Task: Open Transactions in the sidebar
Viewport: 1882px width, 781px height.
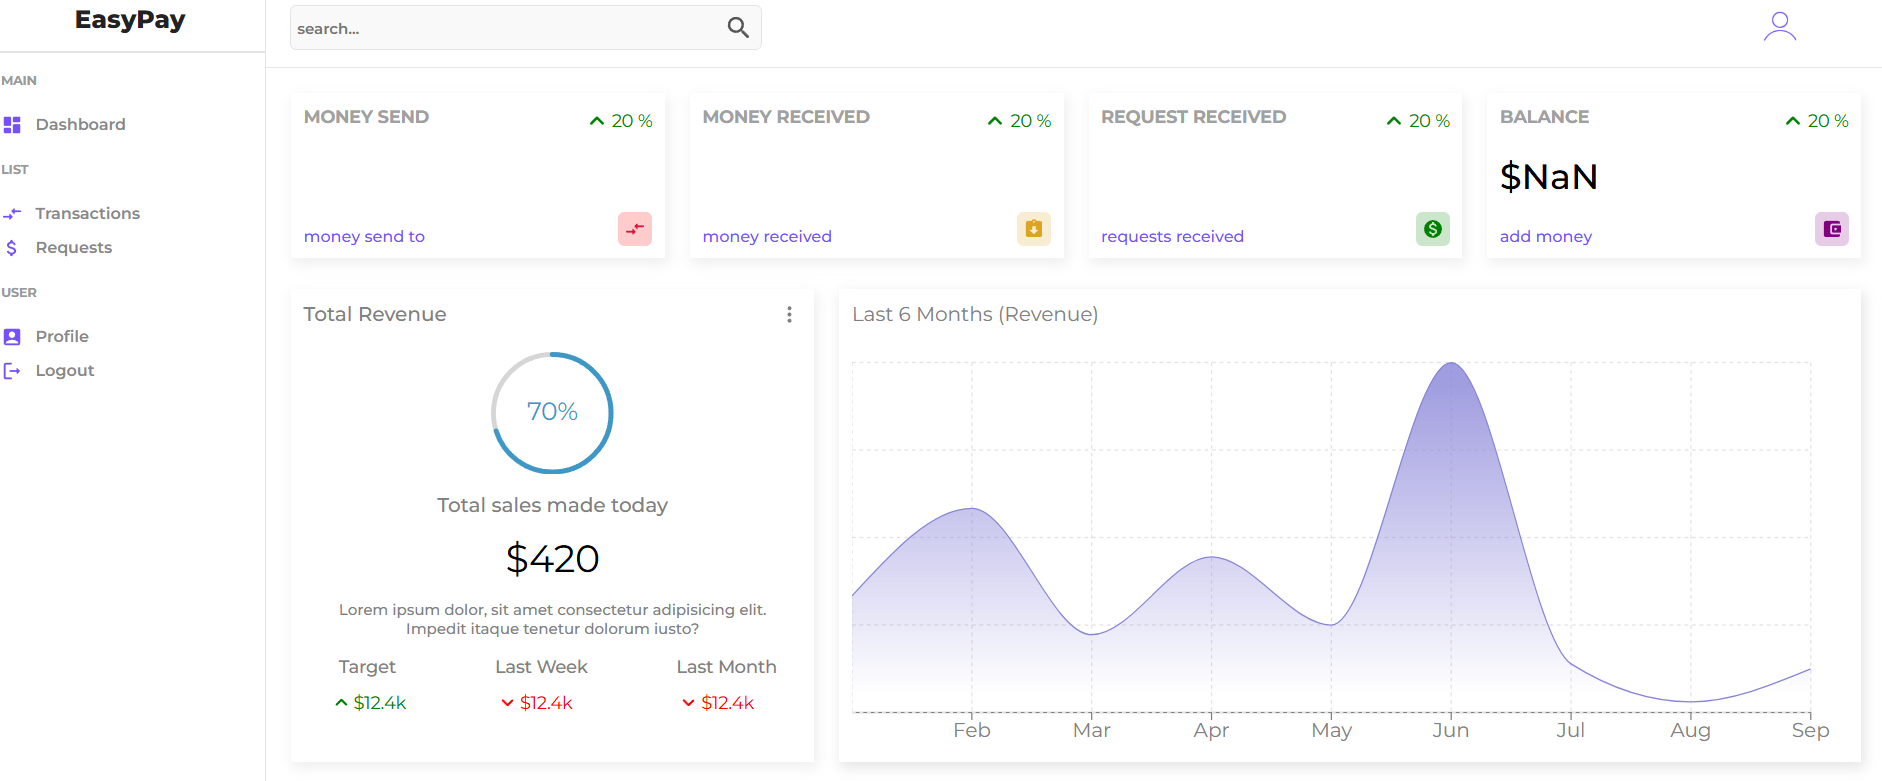Action: click(x=87, y=214)
